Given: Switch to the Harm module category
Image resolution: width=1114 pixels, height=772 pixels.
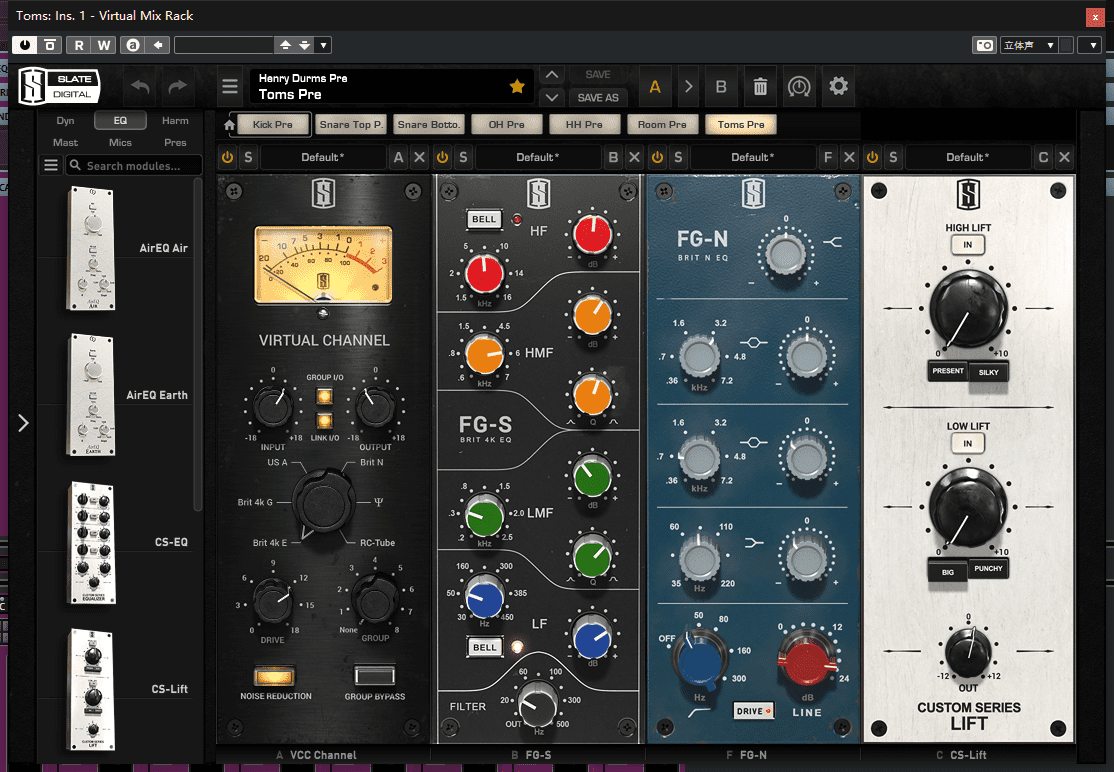Looking at the screenshot, I should click(175, 121).
